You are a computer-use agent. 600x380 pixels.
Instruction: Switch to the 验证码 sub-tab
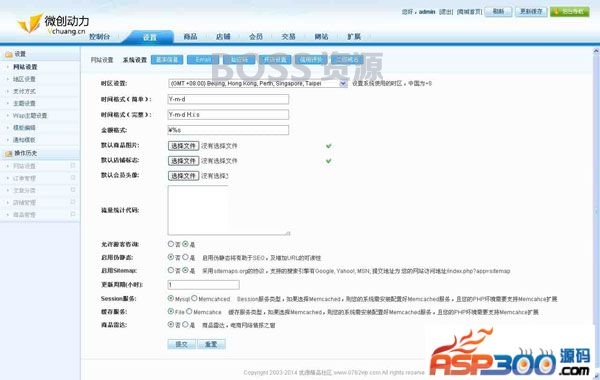point(240,60)
